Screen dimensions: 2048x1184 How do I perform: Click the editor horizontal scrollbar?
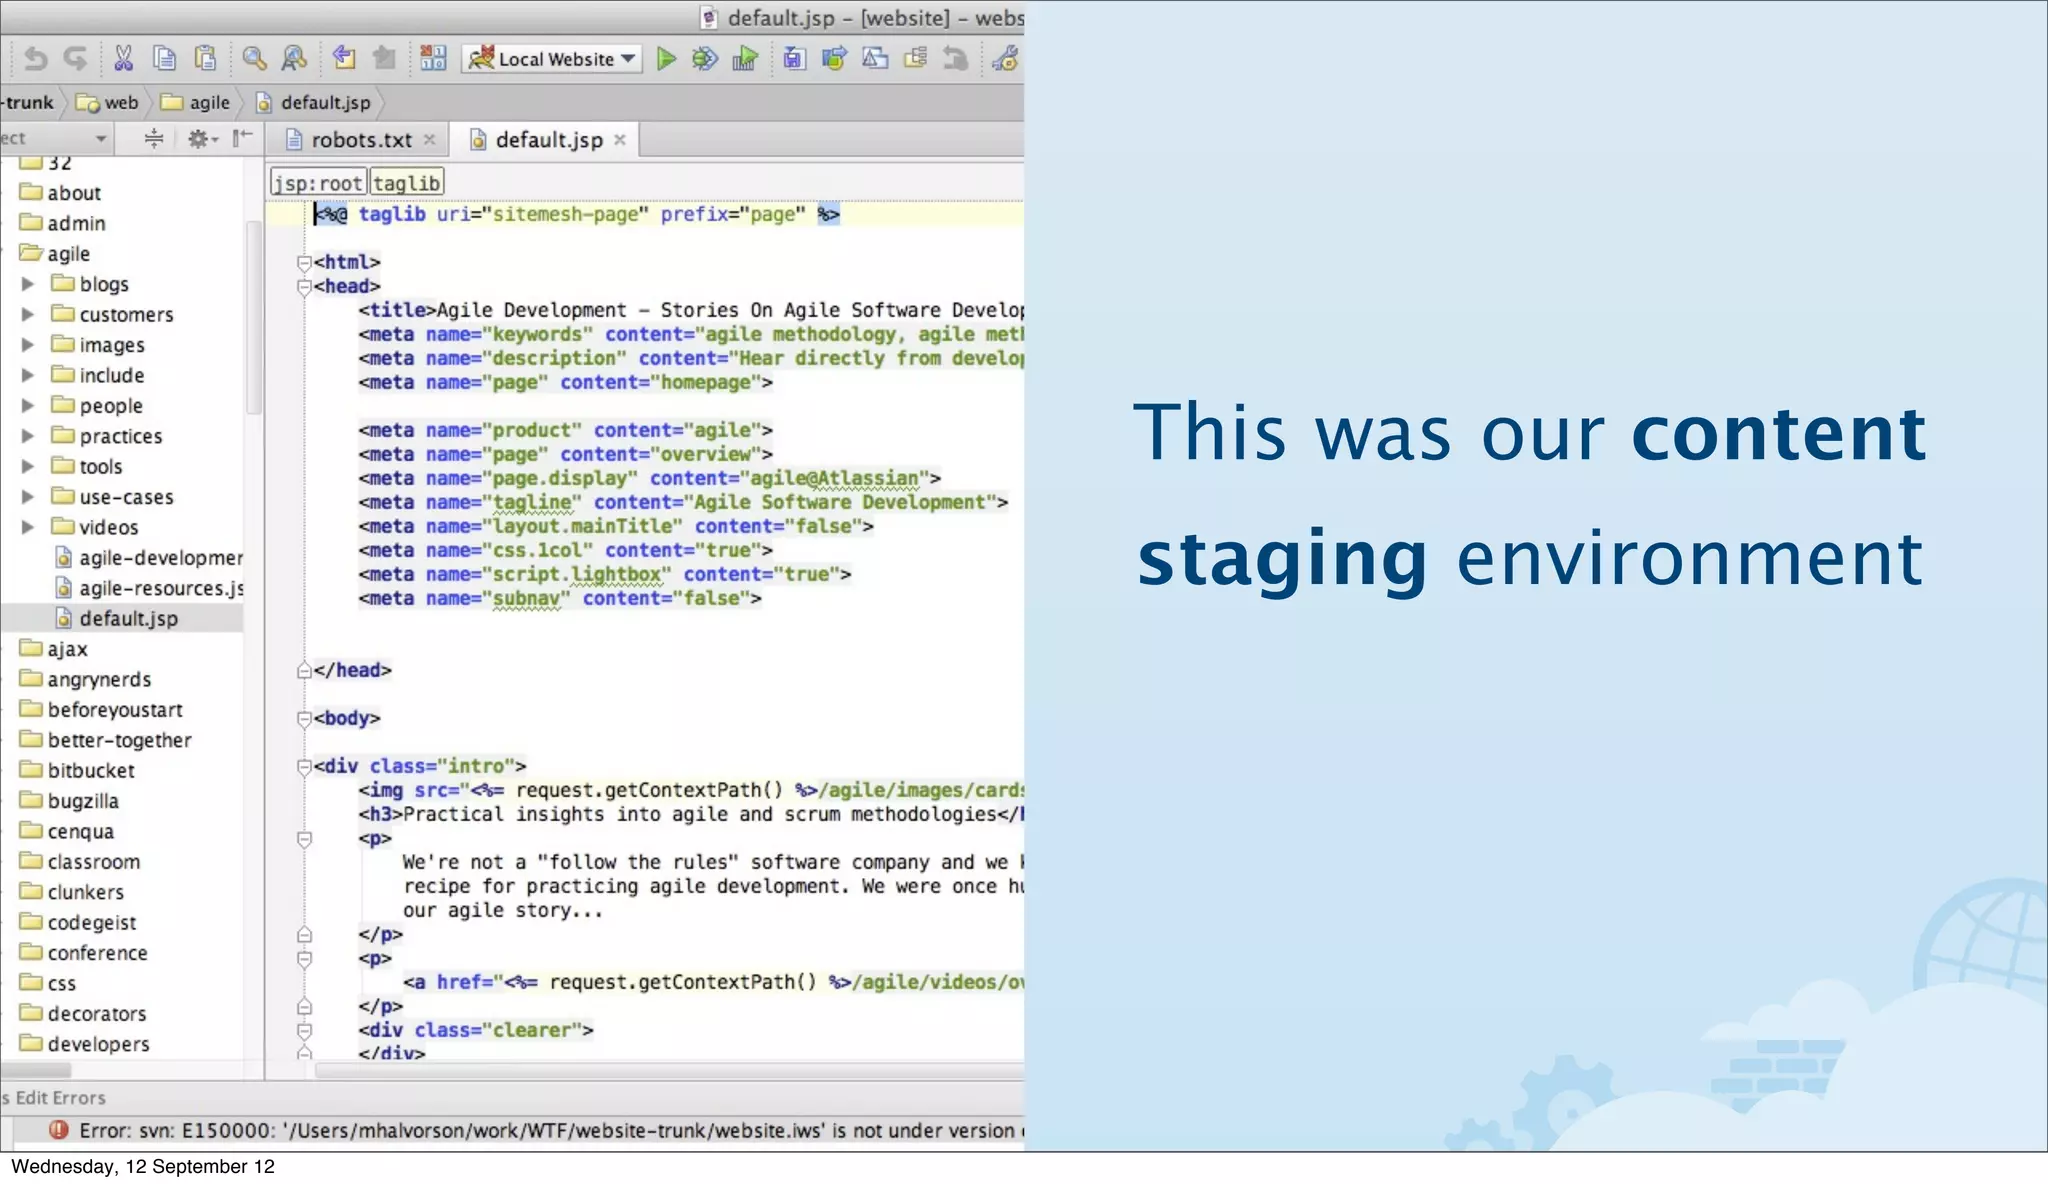tap(668, 1070)
